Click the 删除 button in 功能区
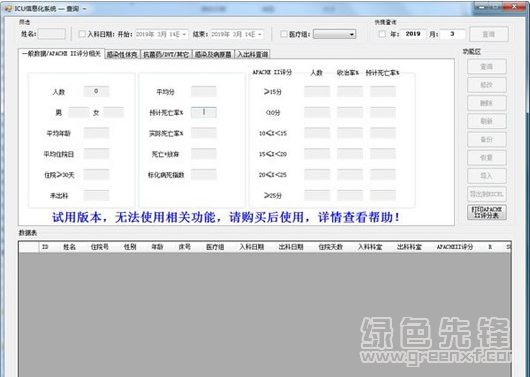530x377 pixels. [487, 103]
